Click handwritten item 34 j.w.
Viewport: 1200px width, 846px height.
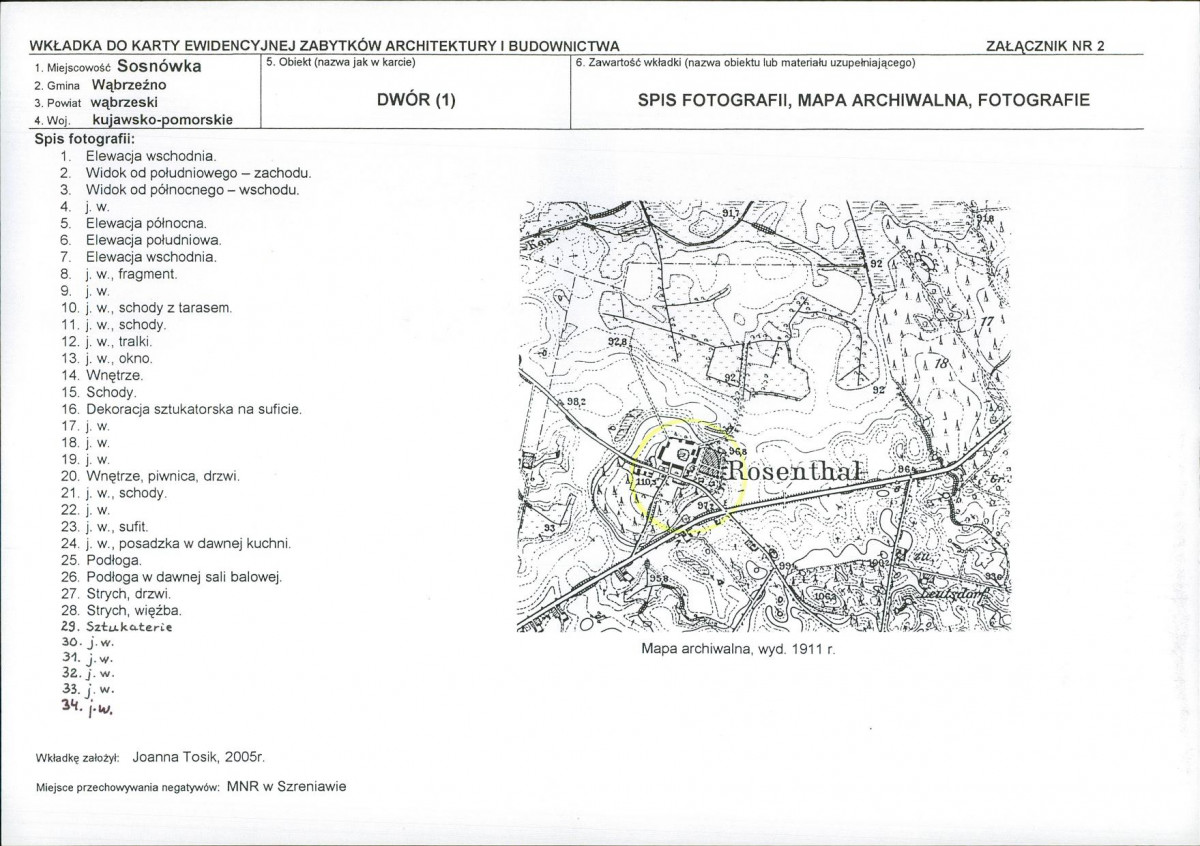click(89, 709)
